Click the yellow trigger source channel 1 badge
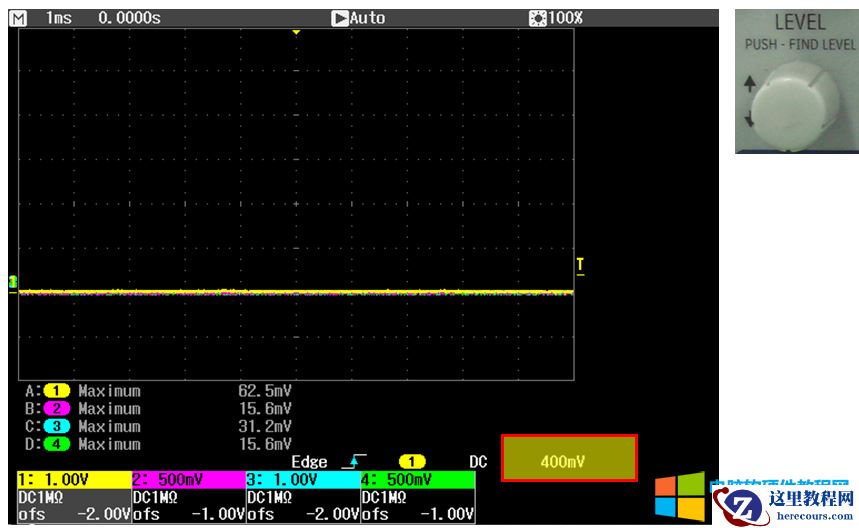Viewport: 859px width, 528px height. pyautogui.click(x=412, y=462)
